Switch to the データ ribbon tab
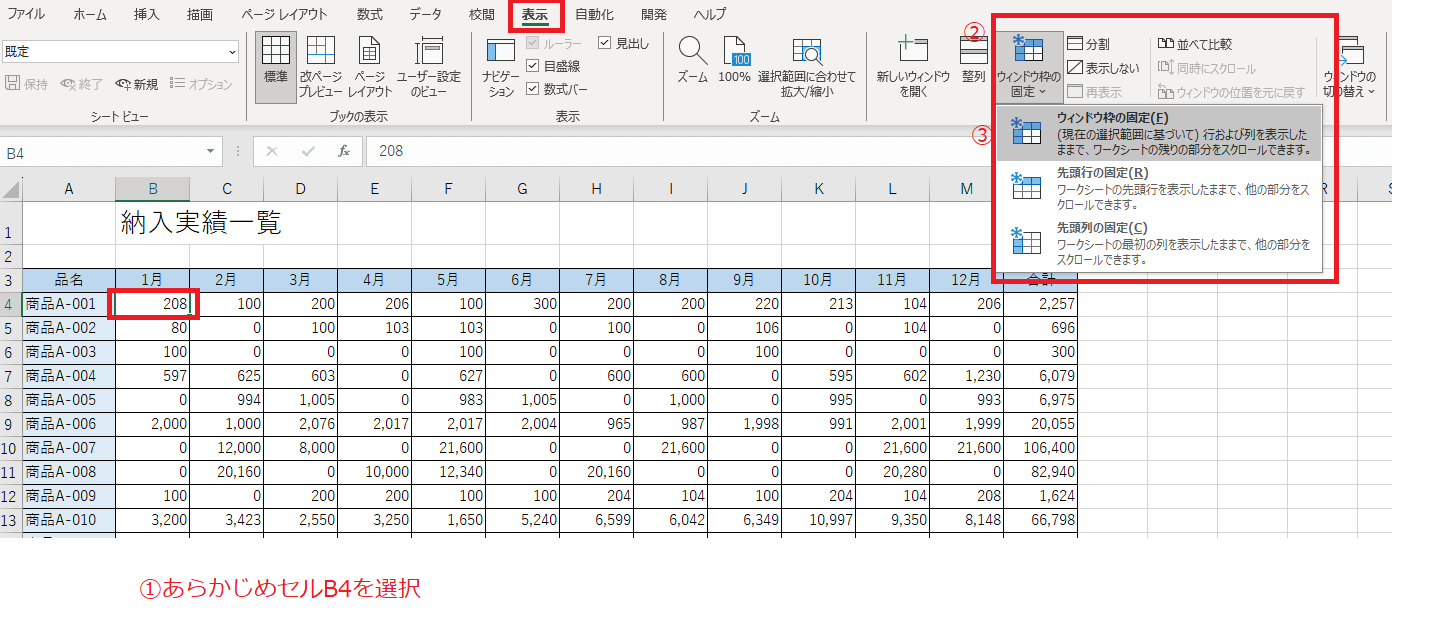 (425, 14)
